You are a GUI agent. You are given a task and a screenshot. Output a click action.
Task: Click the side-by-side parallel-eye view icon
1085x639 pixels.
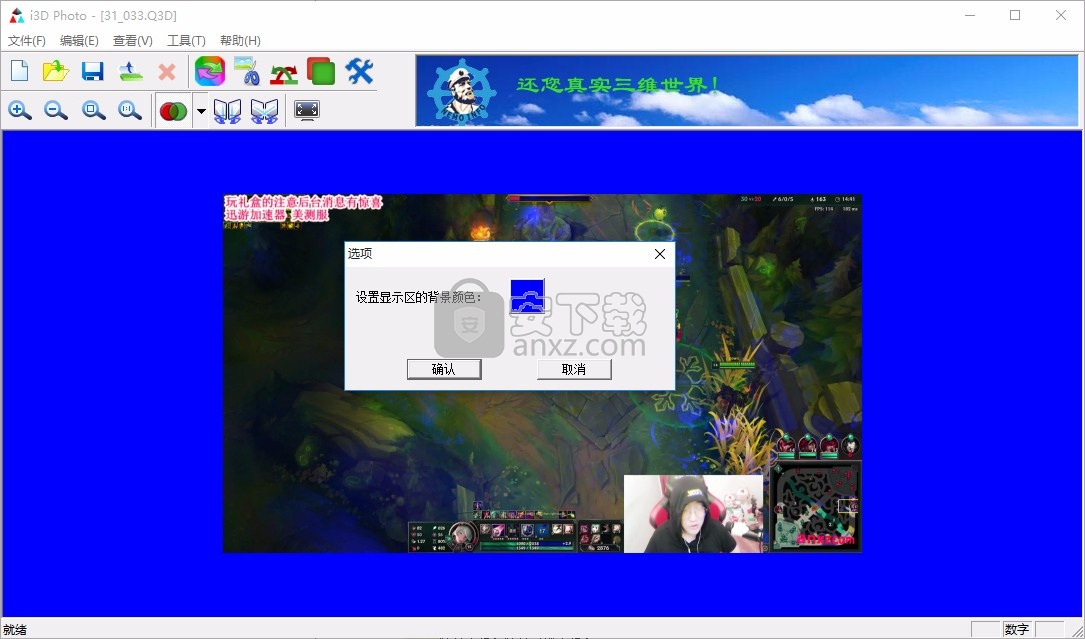click(x=227, y=111)
